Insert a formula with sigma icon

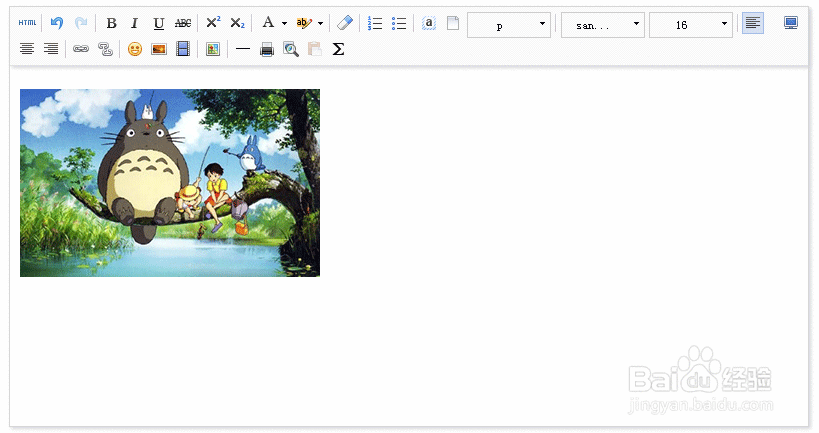pyautogui.click(x=338, y=49)
